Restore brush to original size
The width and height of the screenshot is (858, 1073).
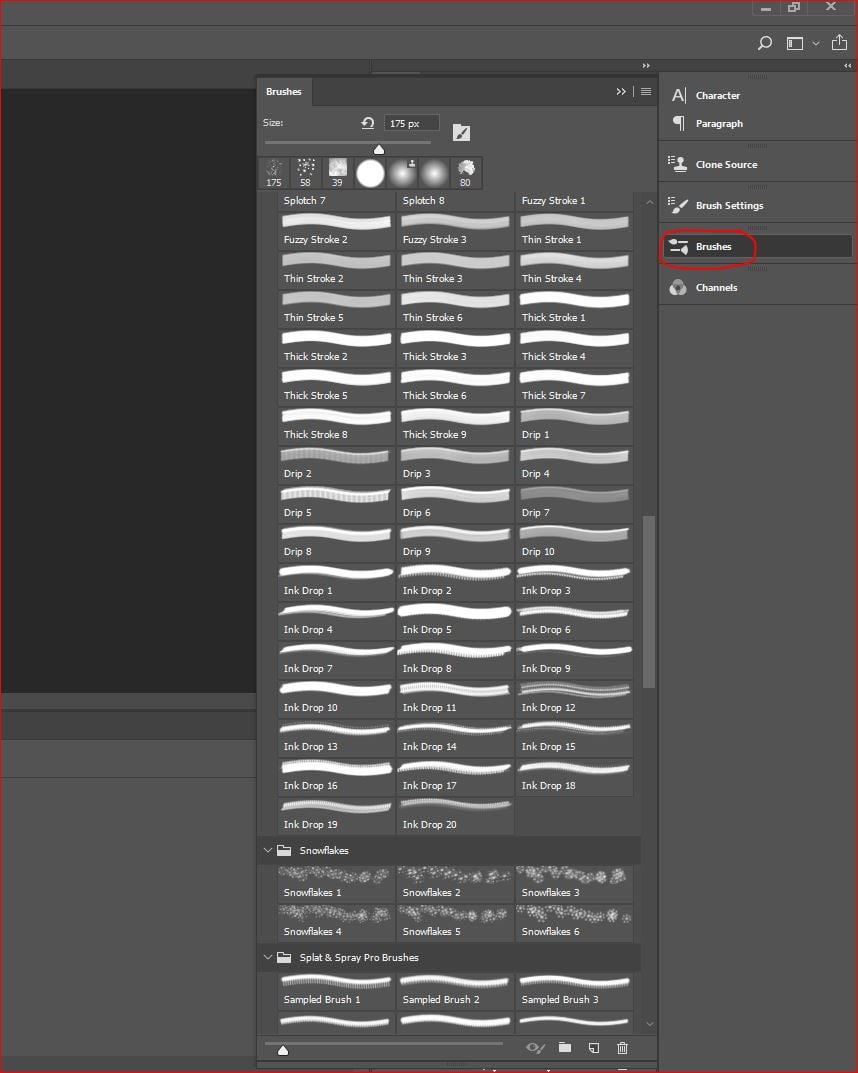click(x=368, y=123)
